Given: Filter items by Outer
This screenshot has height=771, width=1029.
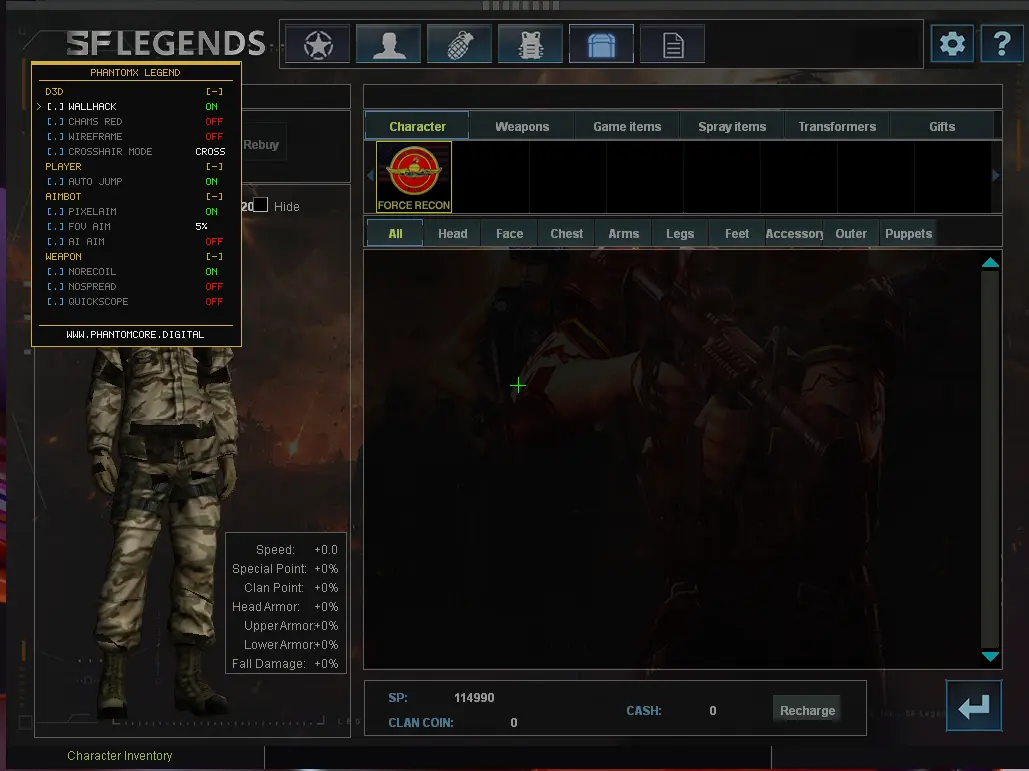Looking at the screenshot, I should click(851, 234).
